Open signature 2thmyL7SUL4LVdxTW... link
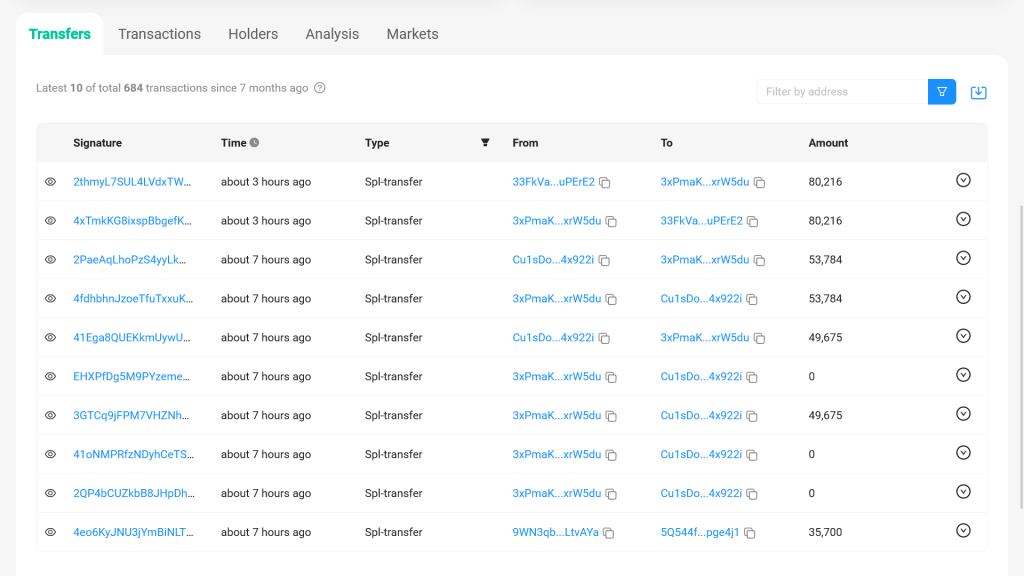 coord(132,182)
